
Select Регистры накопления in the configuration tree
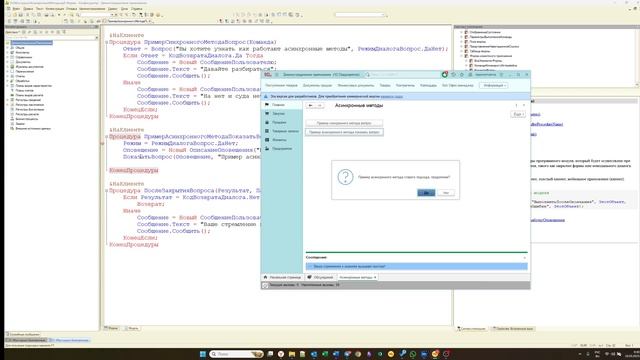pos(29,105)
